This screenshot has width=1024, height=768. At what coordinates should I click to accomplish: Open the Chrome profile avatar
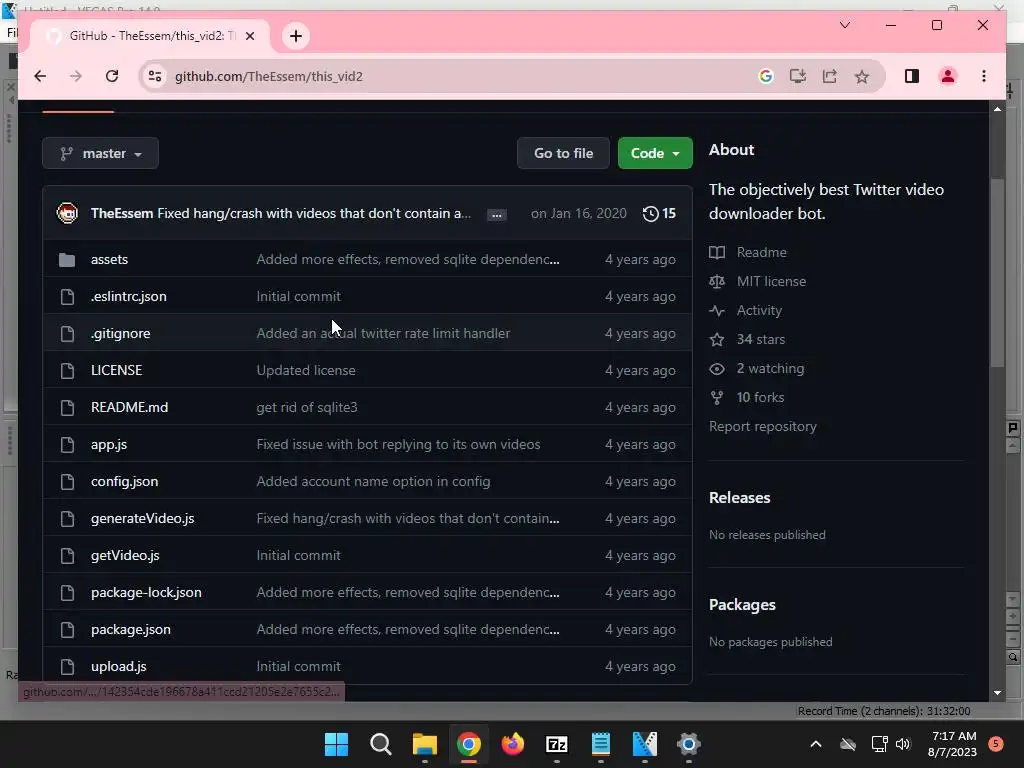pyautogui.click(x=948, y=76)
